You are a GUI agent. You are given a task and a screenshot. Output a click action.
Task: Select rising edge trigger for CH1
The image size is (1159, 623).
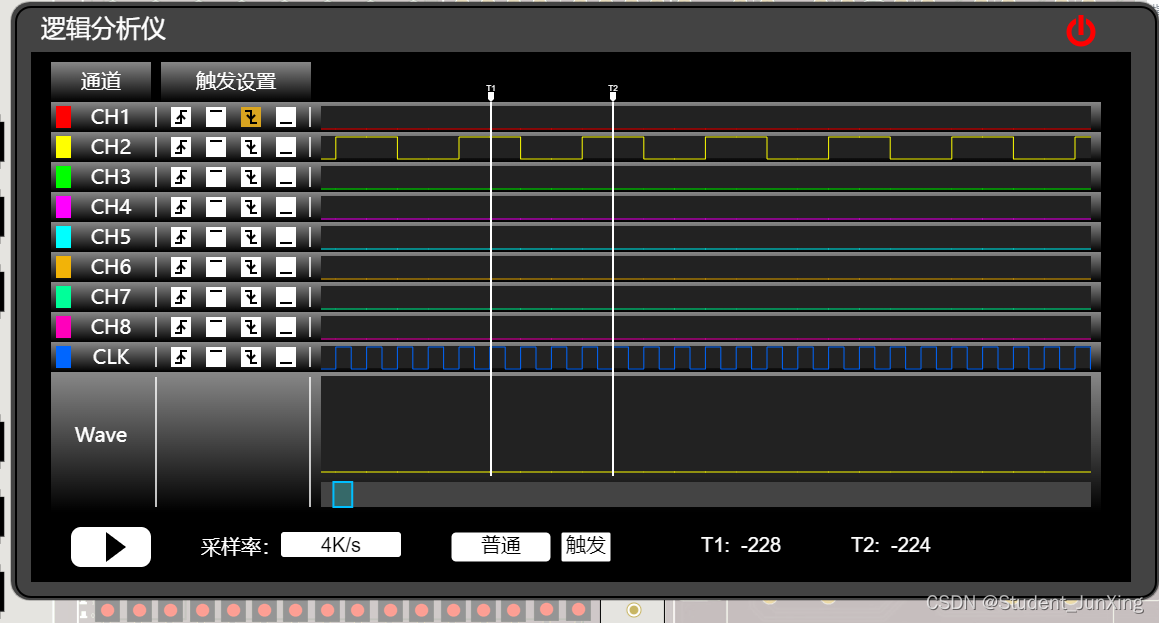click(x=181, y=117)
